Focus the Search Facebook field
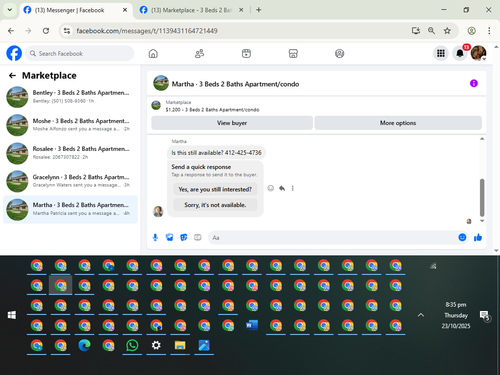 click(80, 53)
